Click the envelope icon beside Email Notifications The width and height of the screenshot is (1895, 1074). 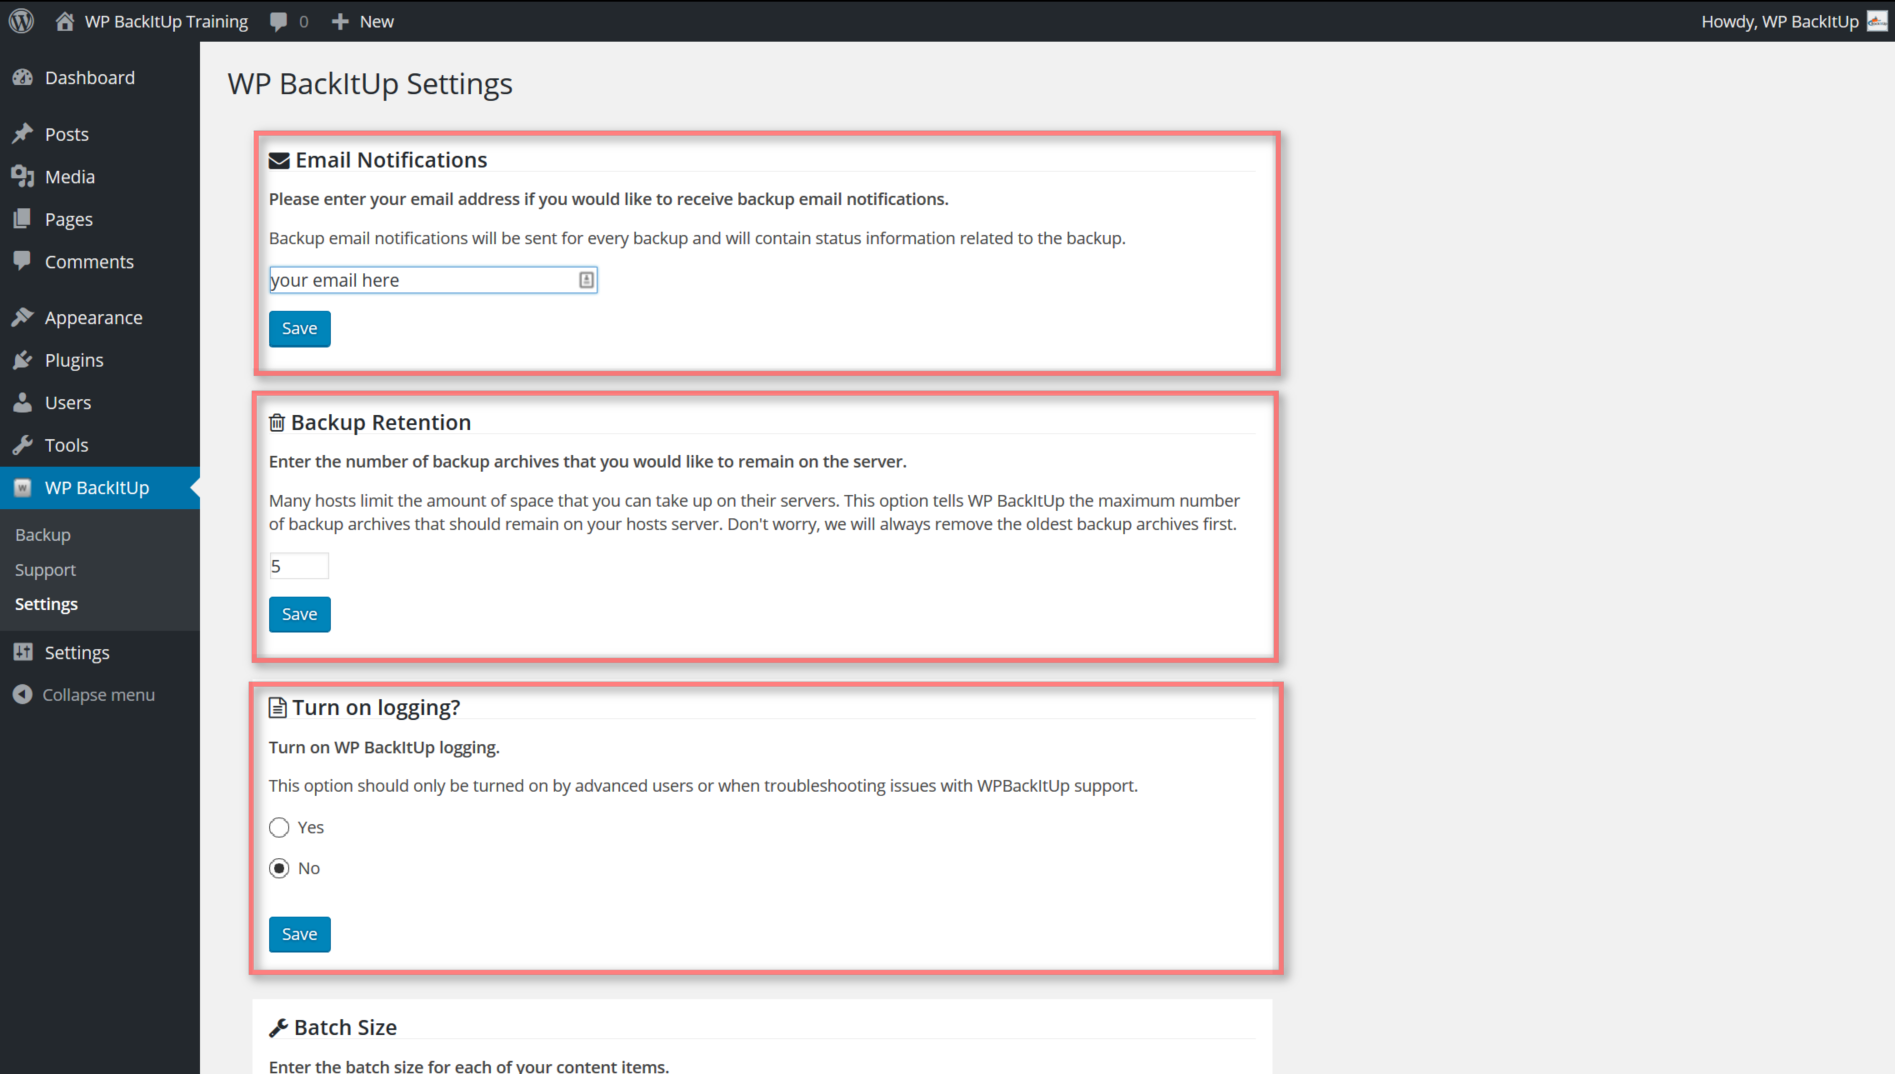click(279, 160)
